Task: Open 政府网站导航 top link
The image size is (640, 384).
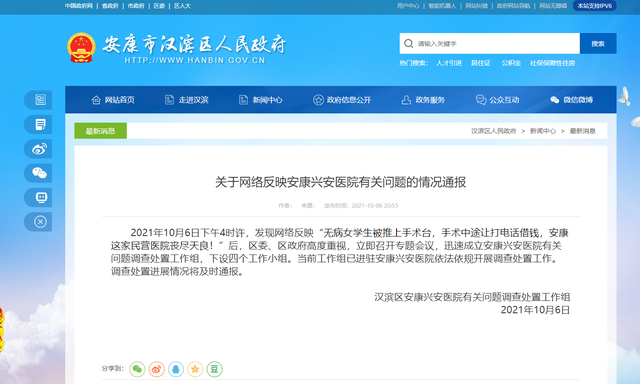Action: click(x=513, y=6)
